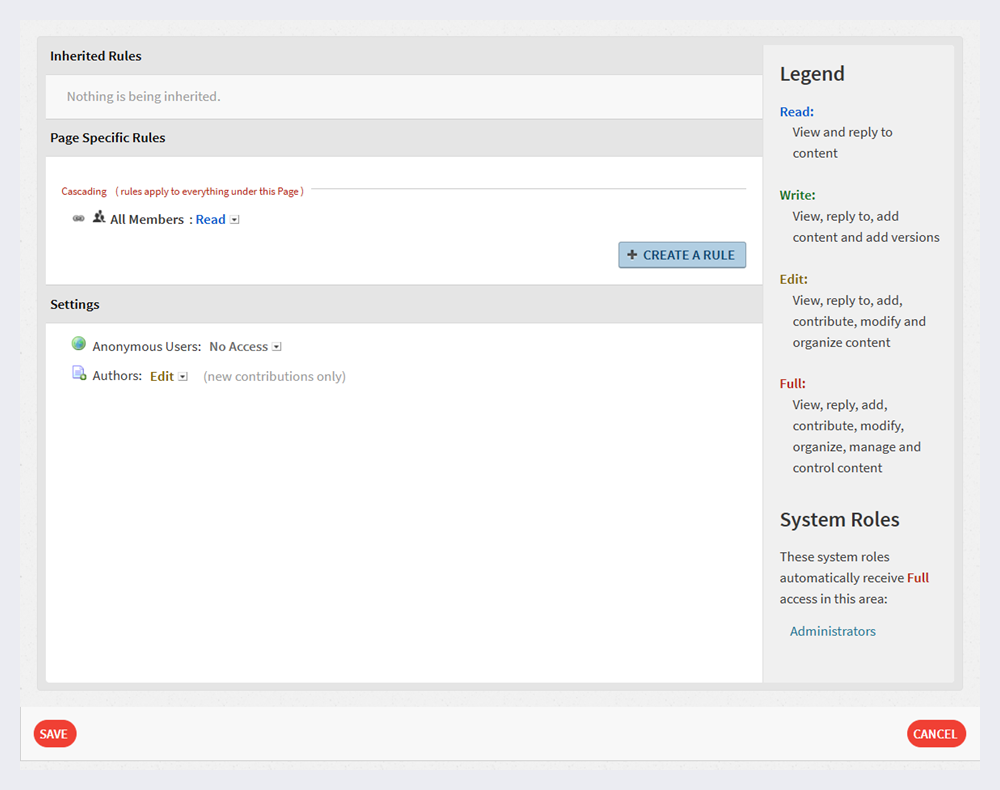The image size is (1000, 790).
Task: Click the globe icon beside Anonymous Users
Action: pos(78,343)
